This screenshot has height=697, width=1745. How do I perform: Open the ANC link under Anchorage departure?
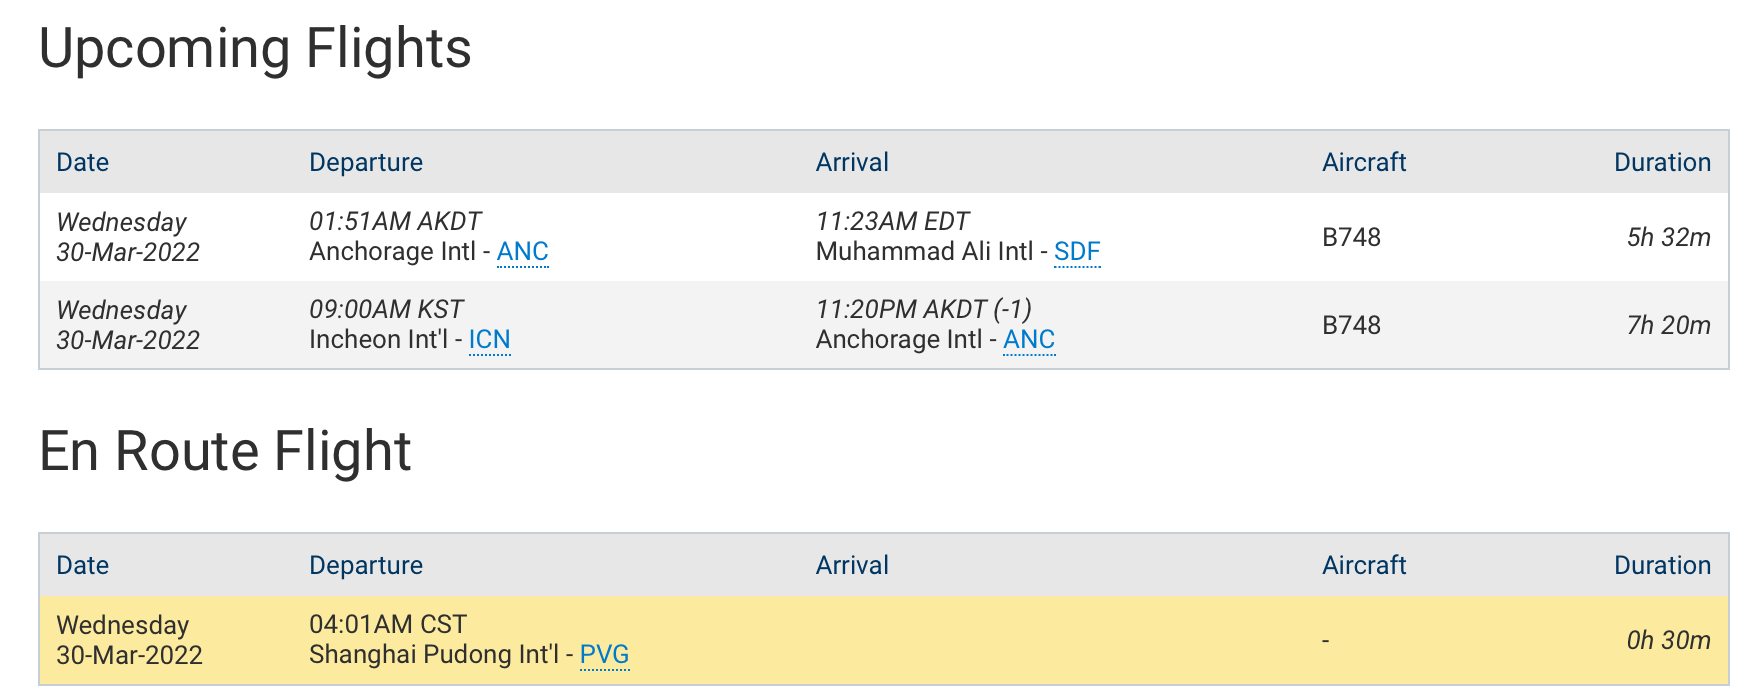coord(522,252)
